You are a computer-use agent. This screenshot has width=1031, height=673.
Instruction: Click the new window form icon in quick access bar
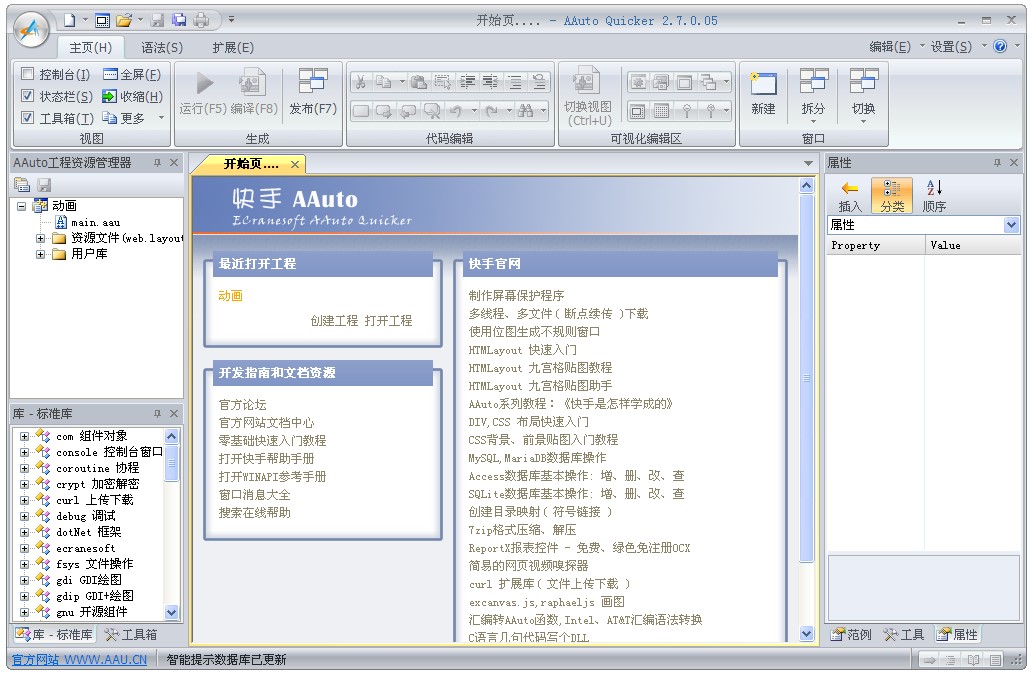tap(102, 20)
